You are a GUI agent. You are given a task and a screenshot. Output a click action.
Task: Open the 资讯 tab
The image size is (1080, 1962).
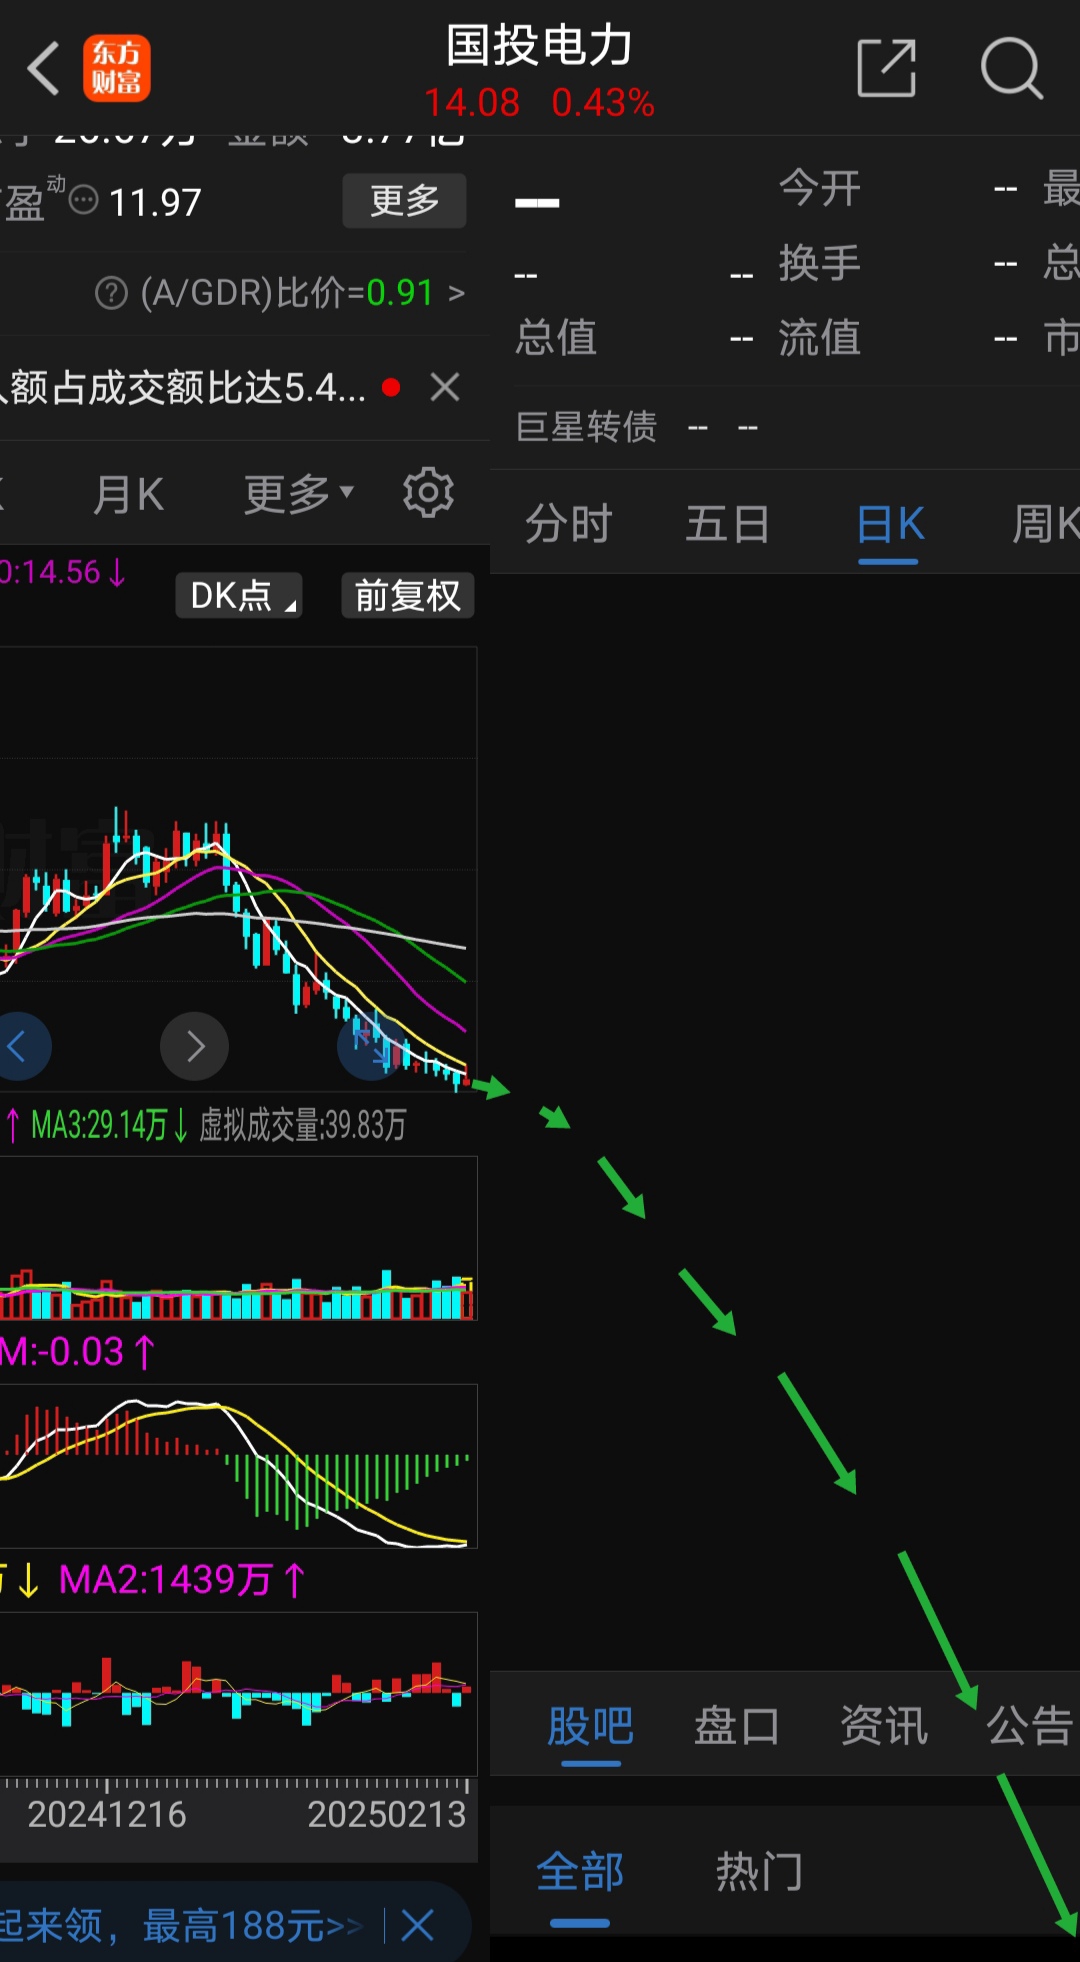click(884, 1726)
